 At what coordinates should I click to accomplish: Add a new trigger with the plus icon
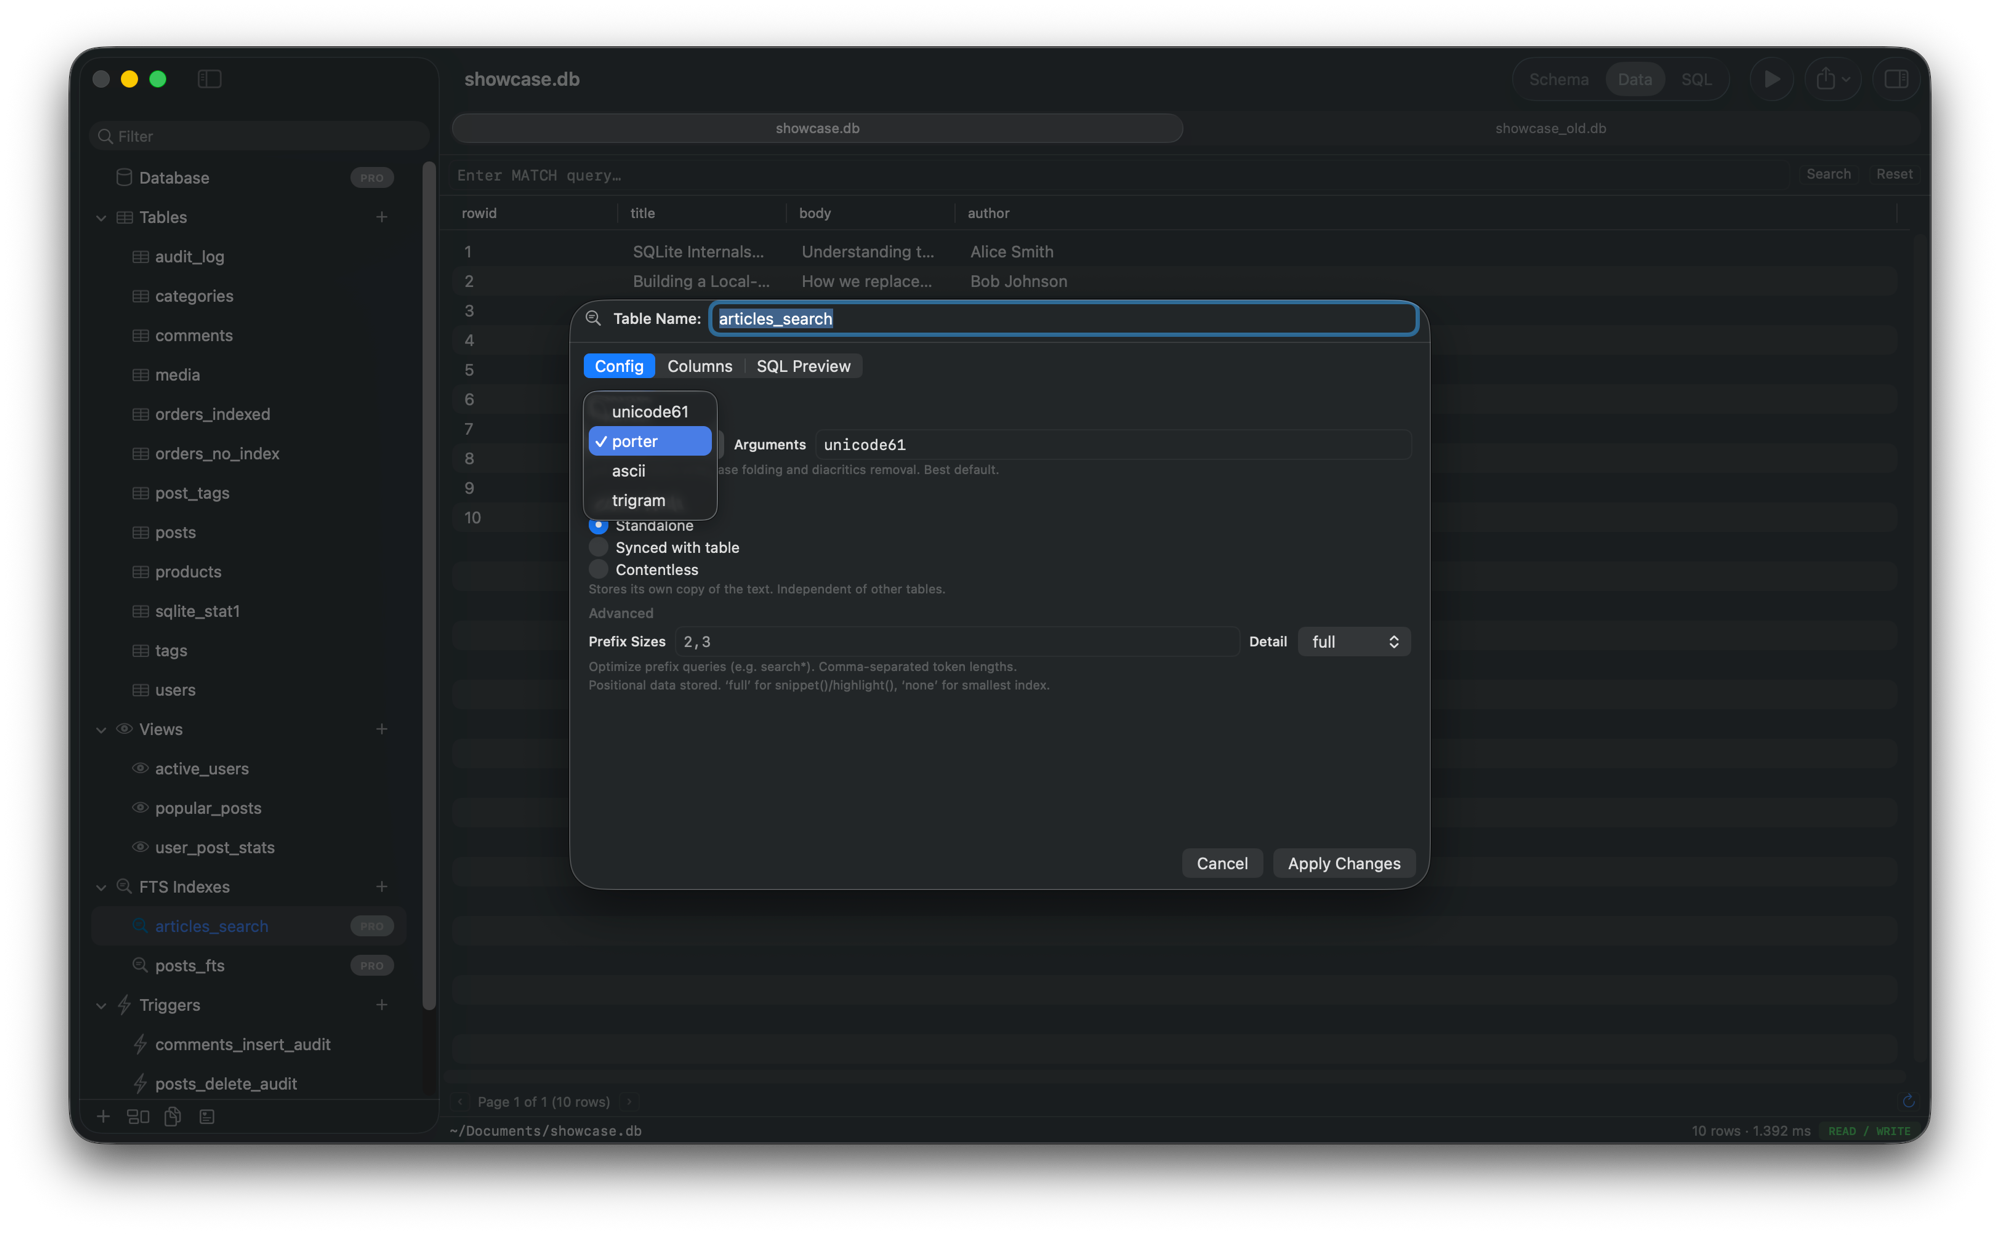point(382,1005)
